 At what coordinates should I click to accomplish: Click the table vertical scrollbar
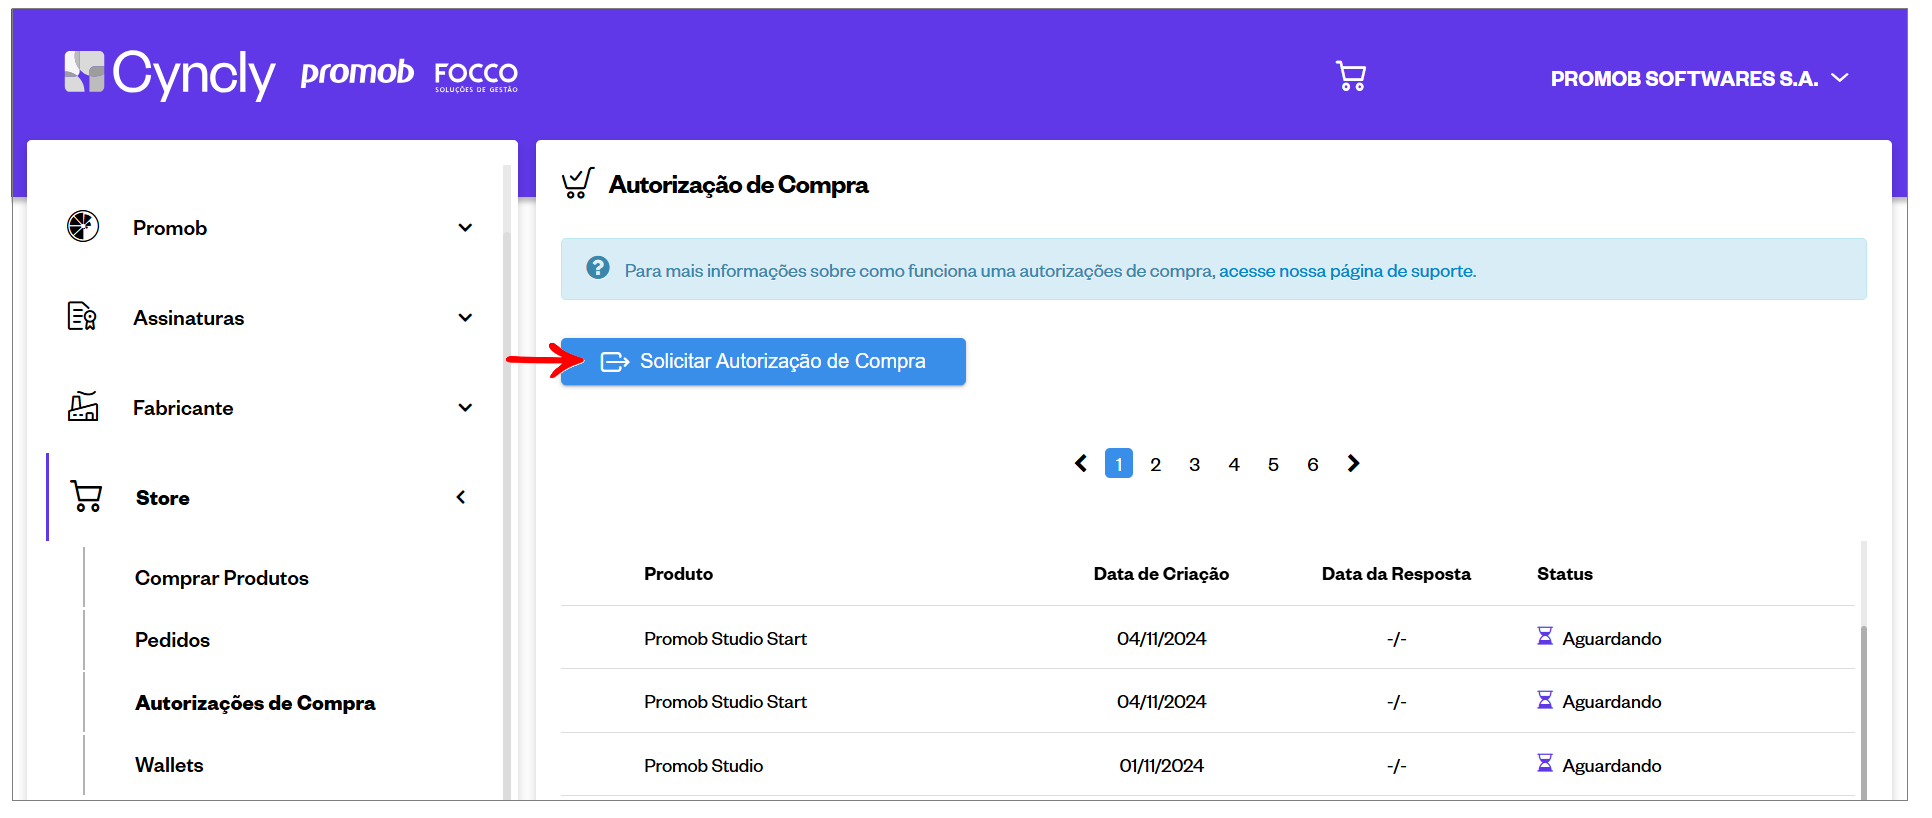[1863, 712]
